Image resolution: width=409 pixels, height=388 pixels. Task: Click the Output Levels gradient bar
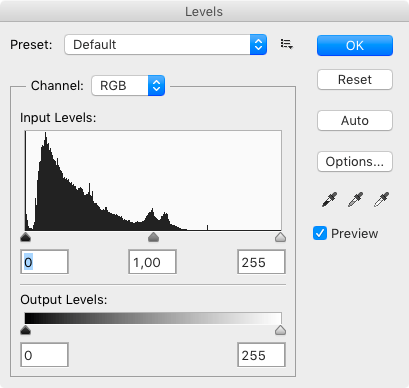click(153, 318)
